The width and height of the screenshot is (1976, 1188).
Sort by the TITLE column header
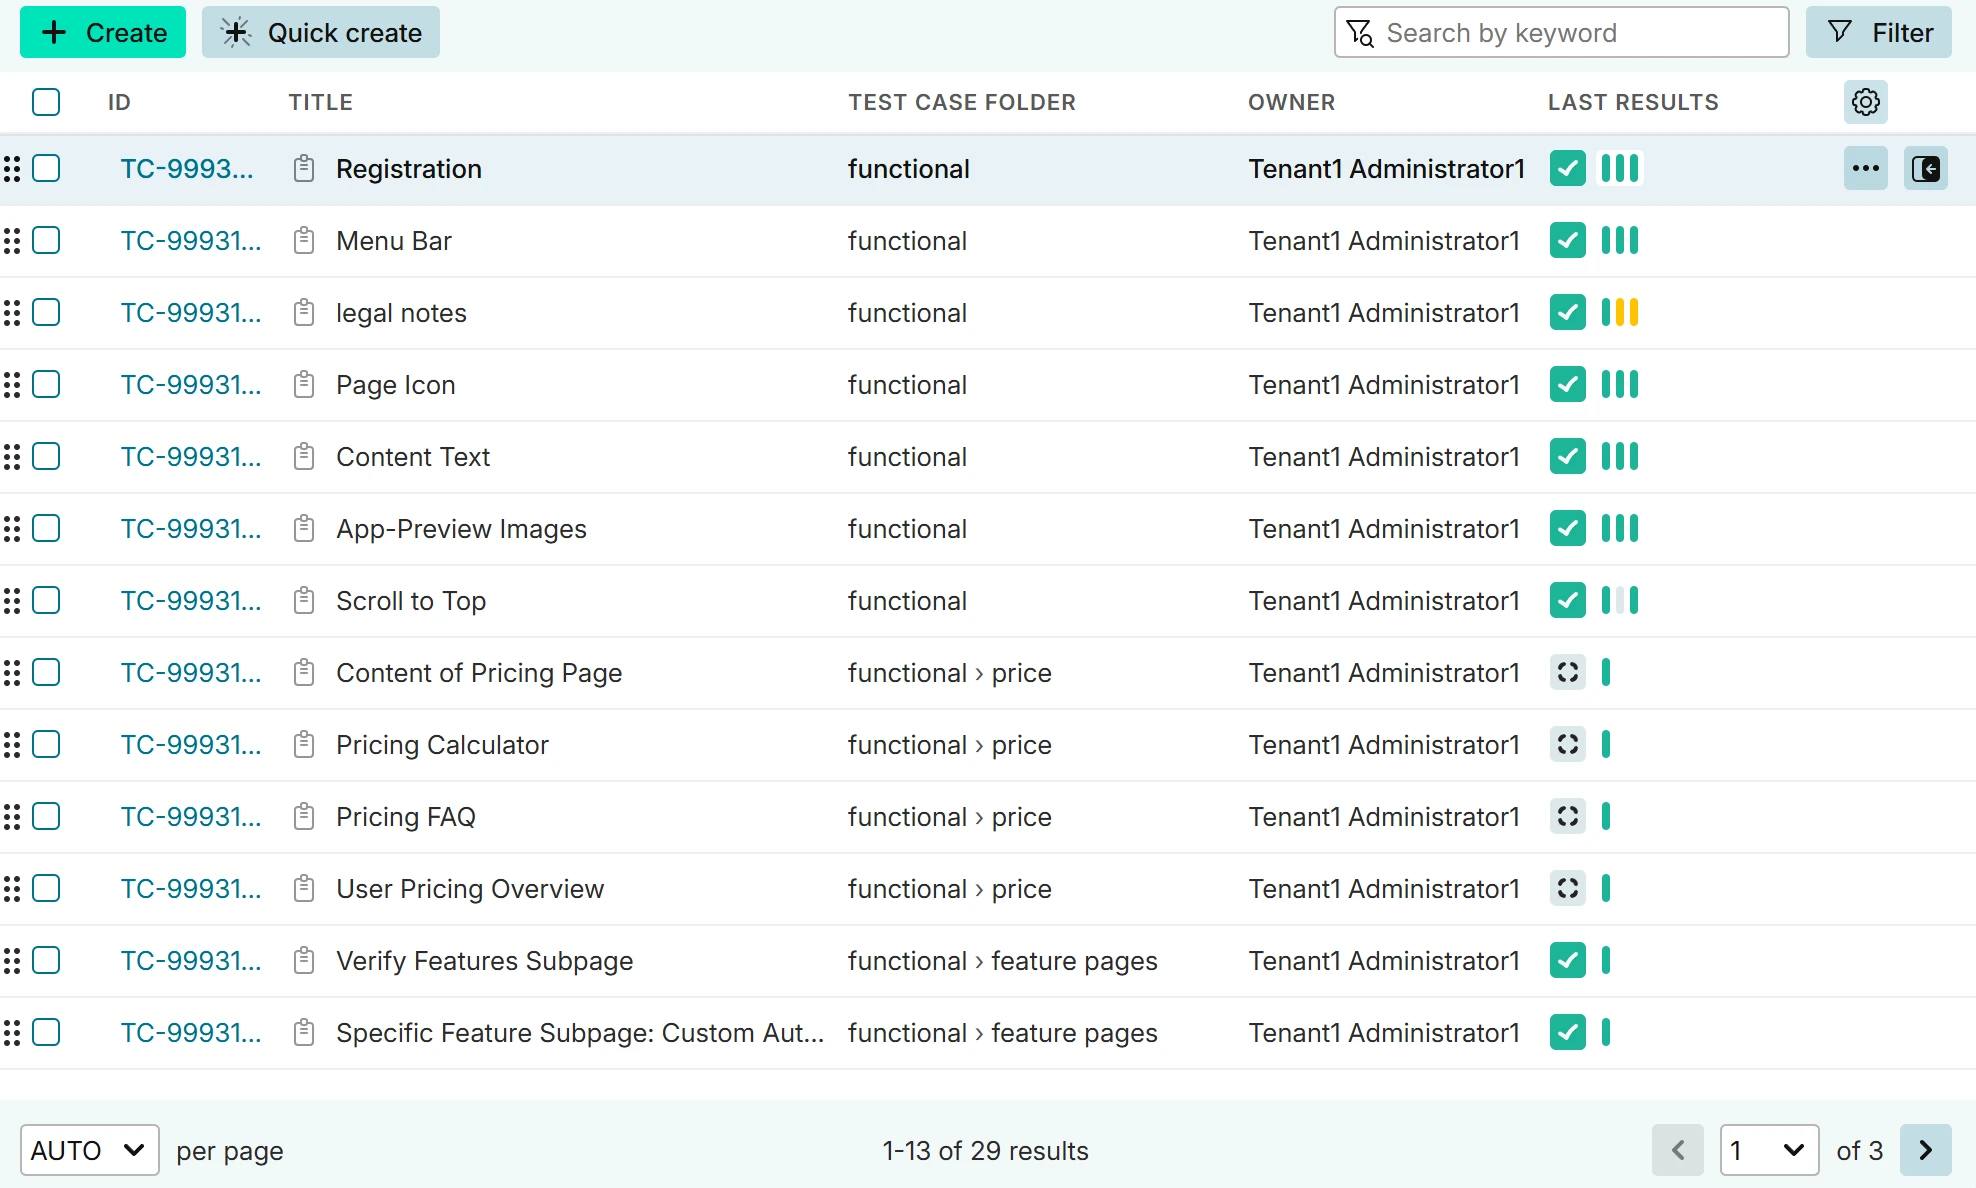320,102
